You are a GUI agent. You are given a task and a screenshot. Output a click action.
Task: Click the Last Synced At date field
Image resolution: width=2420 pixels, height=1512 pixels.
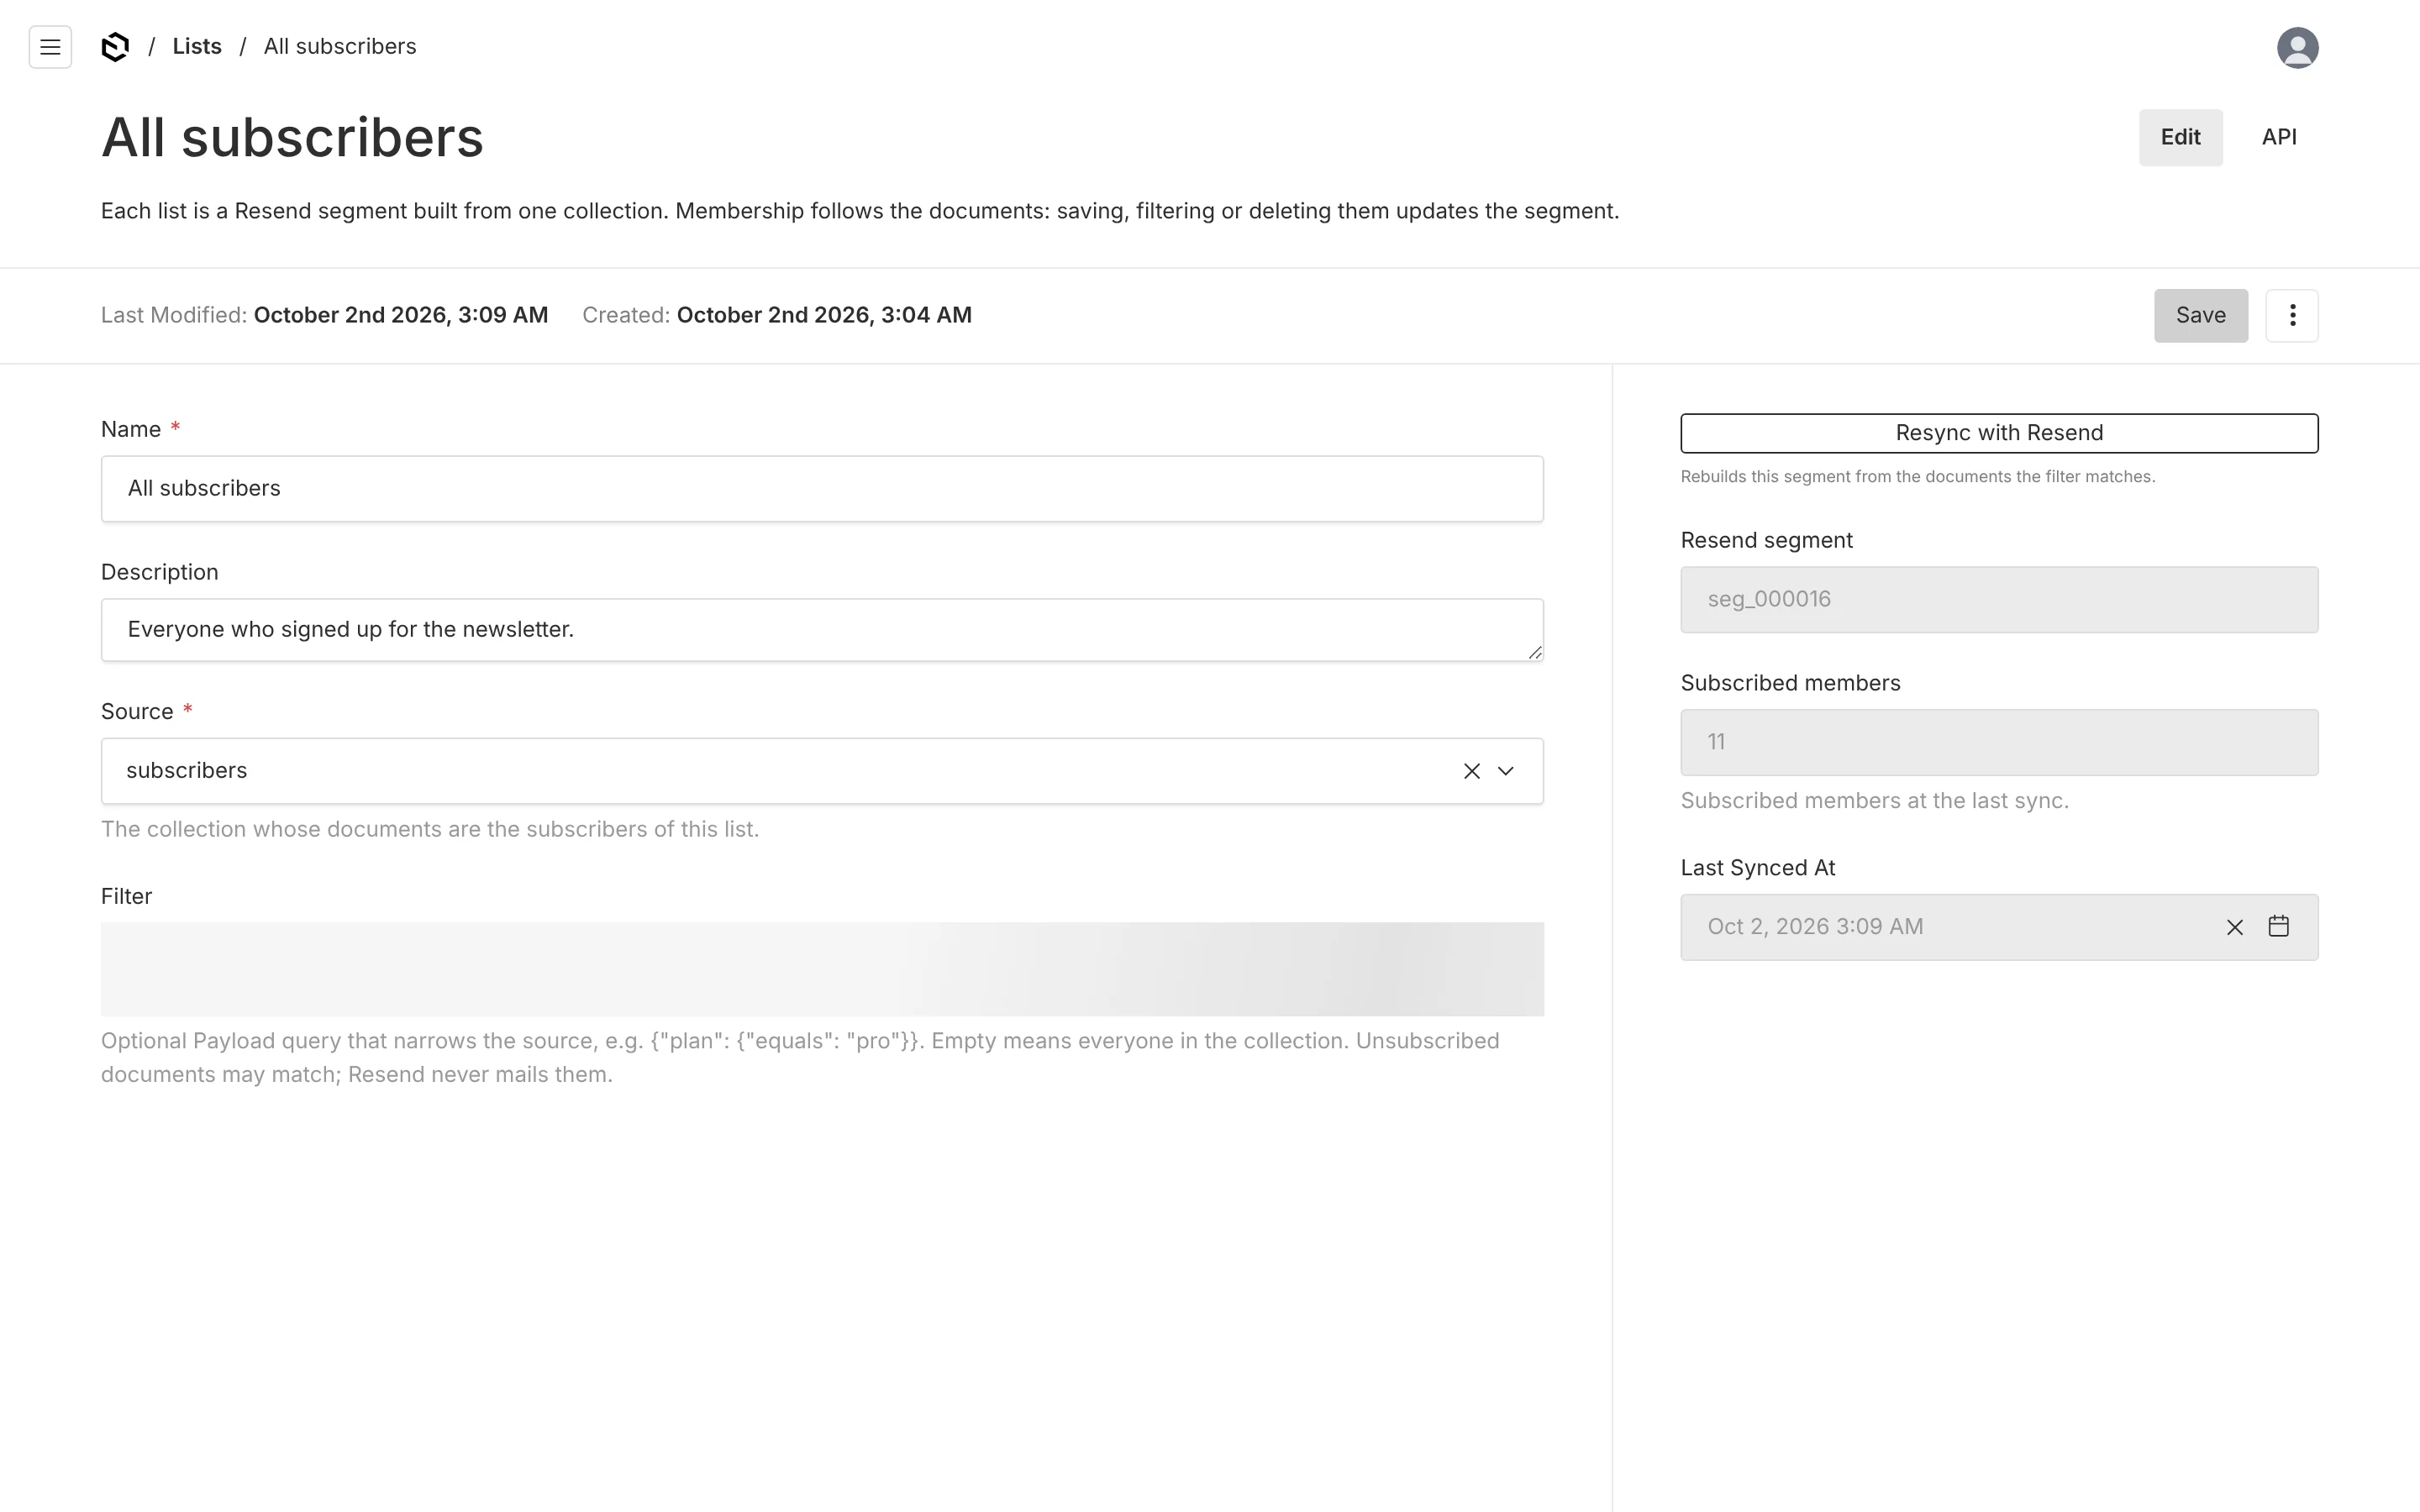click(1998, 927)
